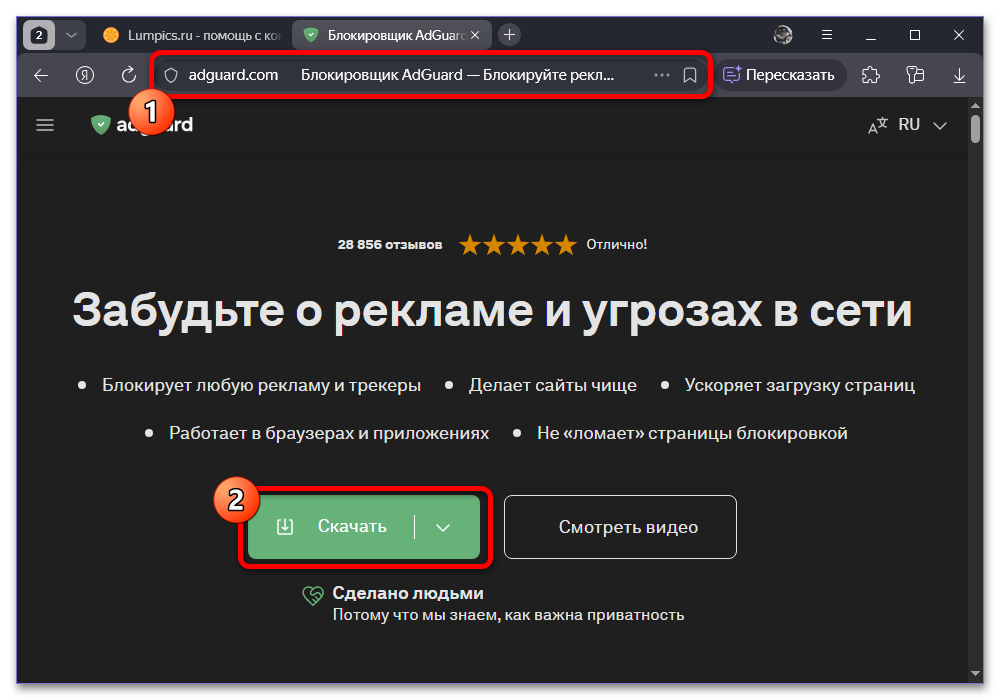This screenshot has height=700, width=1000.
Task: Open the browser extensions puzzle icon
Action: point(871,75)
